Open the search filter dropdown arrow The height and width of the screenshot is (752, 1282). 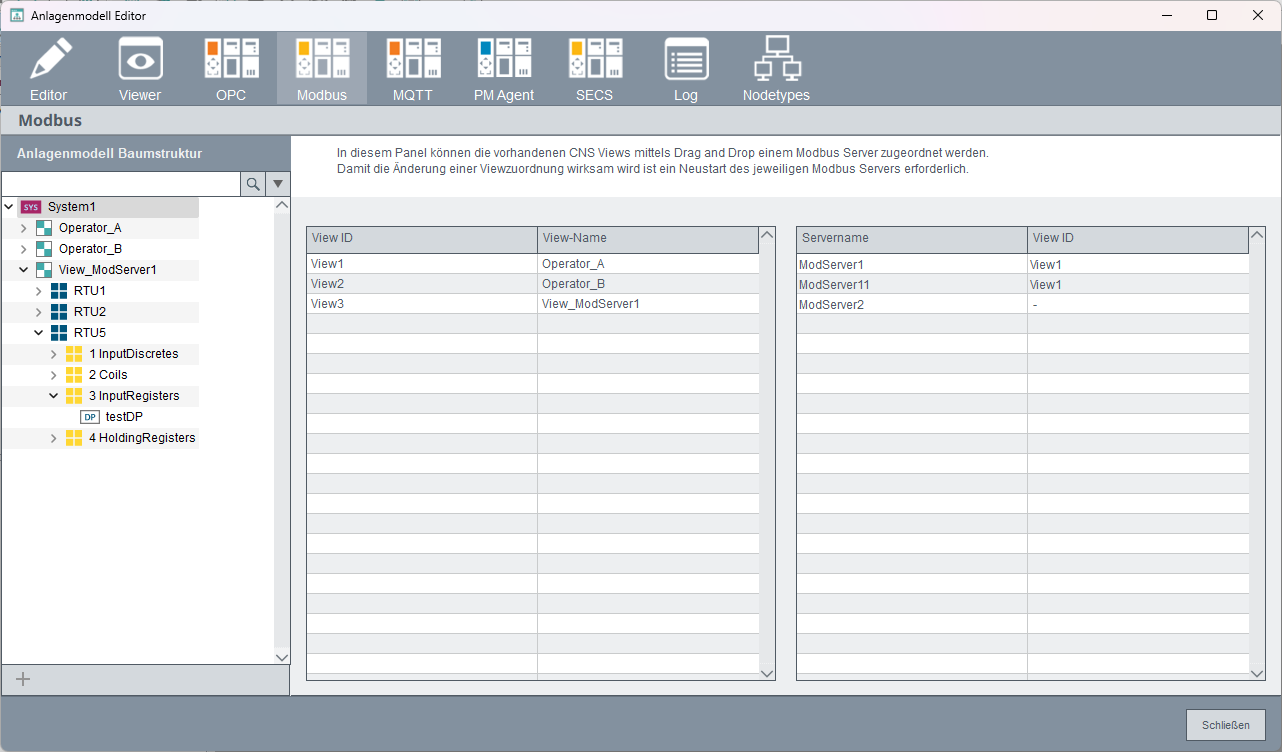[x=278, y=184]
